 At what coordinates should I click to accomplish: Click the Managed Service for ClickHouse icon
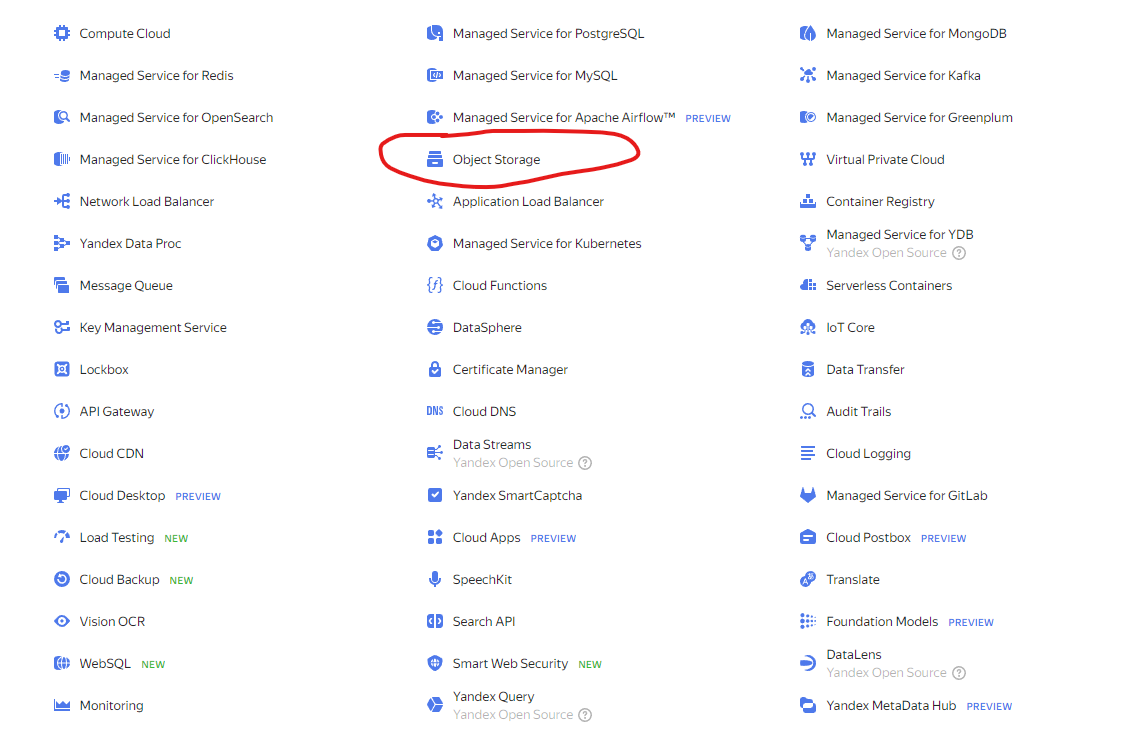(x=62, y=160)
